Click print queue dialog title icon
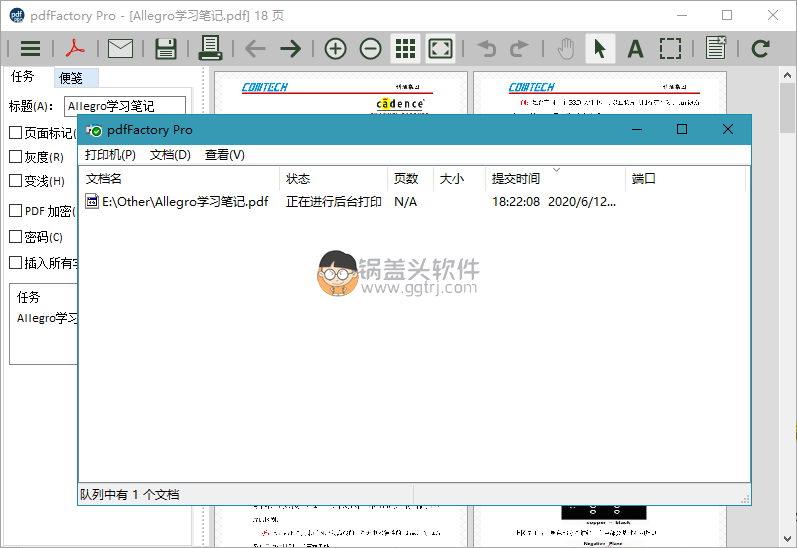This screenshot has height=548, width=797. 94,130
